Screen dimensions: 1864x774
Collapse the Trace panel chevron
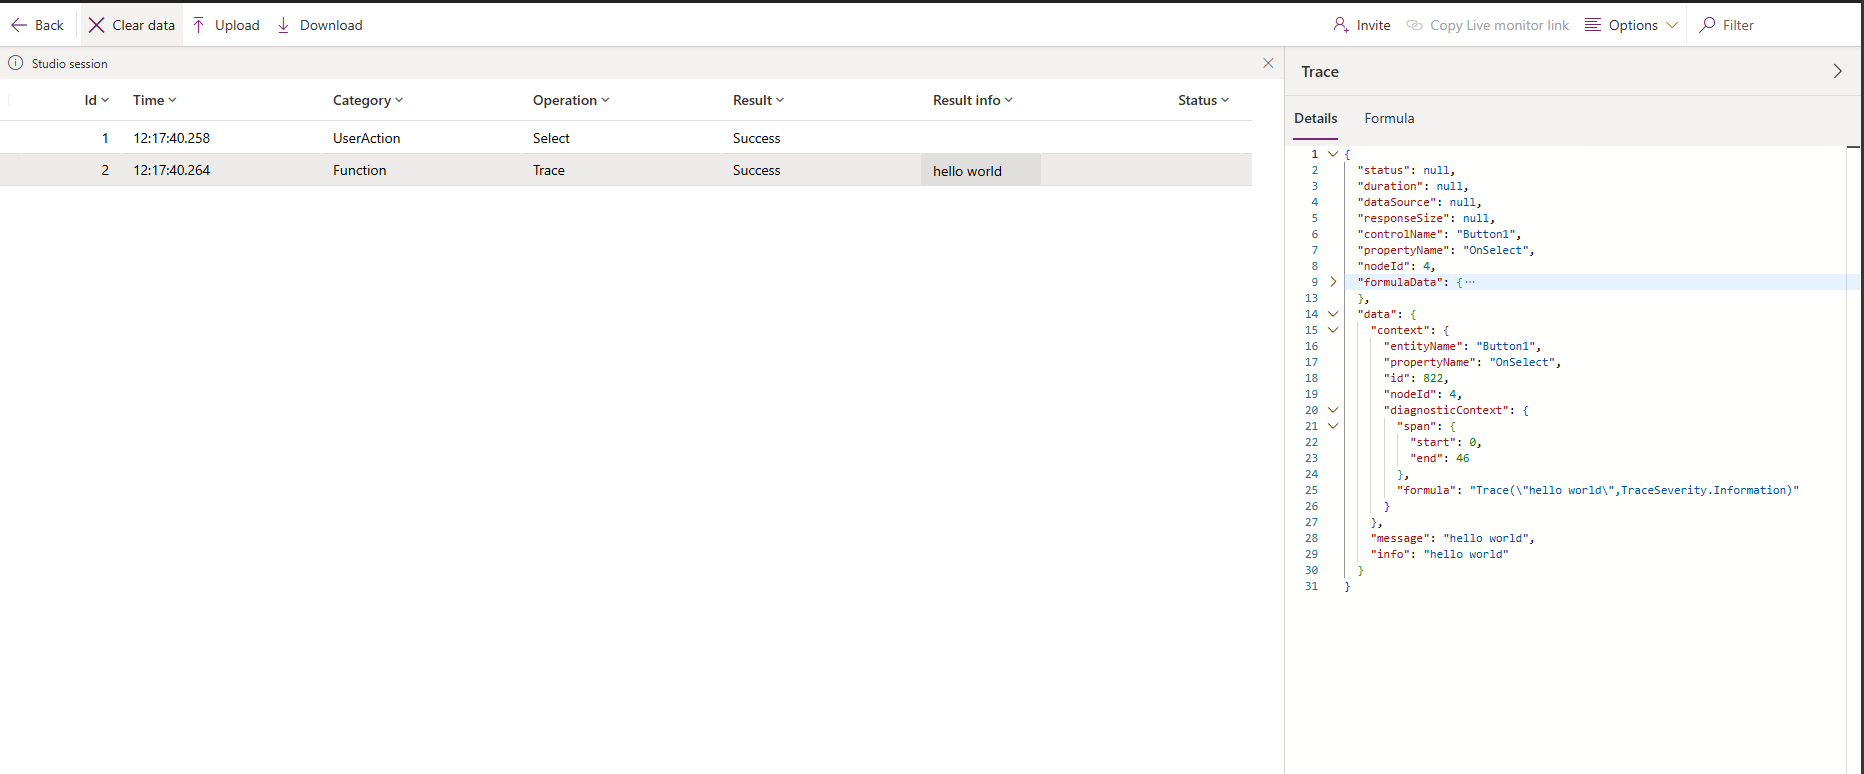1837,71
